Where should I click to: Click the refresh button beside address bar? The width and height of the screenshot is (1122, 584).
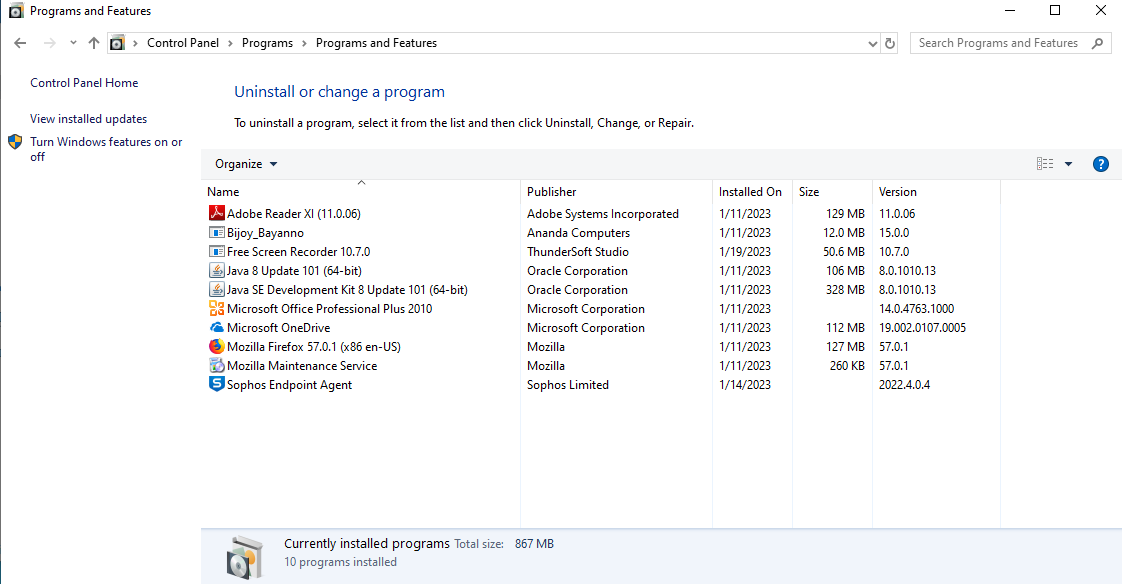point(890,43)
